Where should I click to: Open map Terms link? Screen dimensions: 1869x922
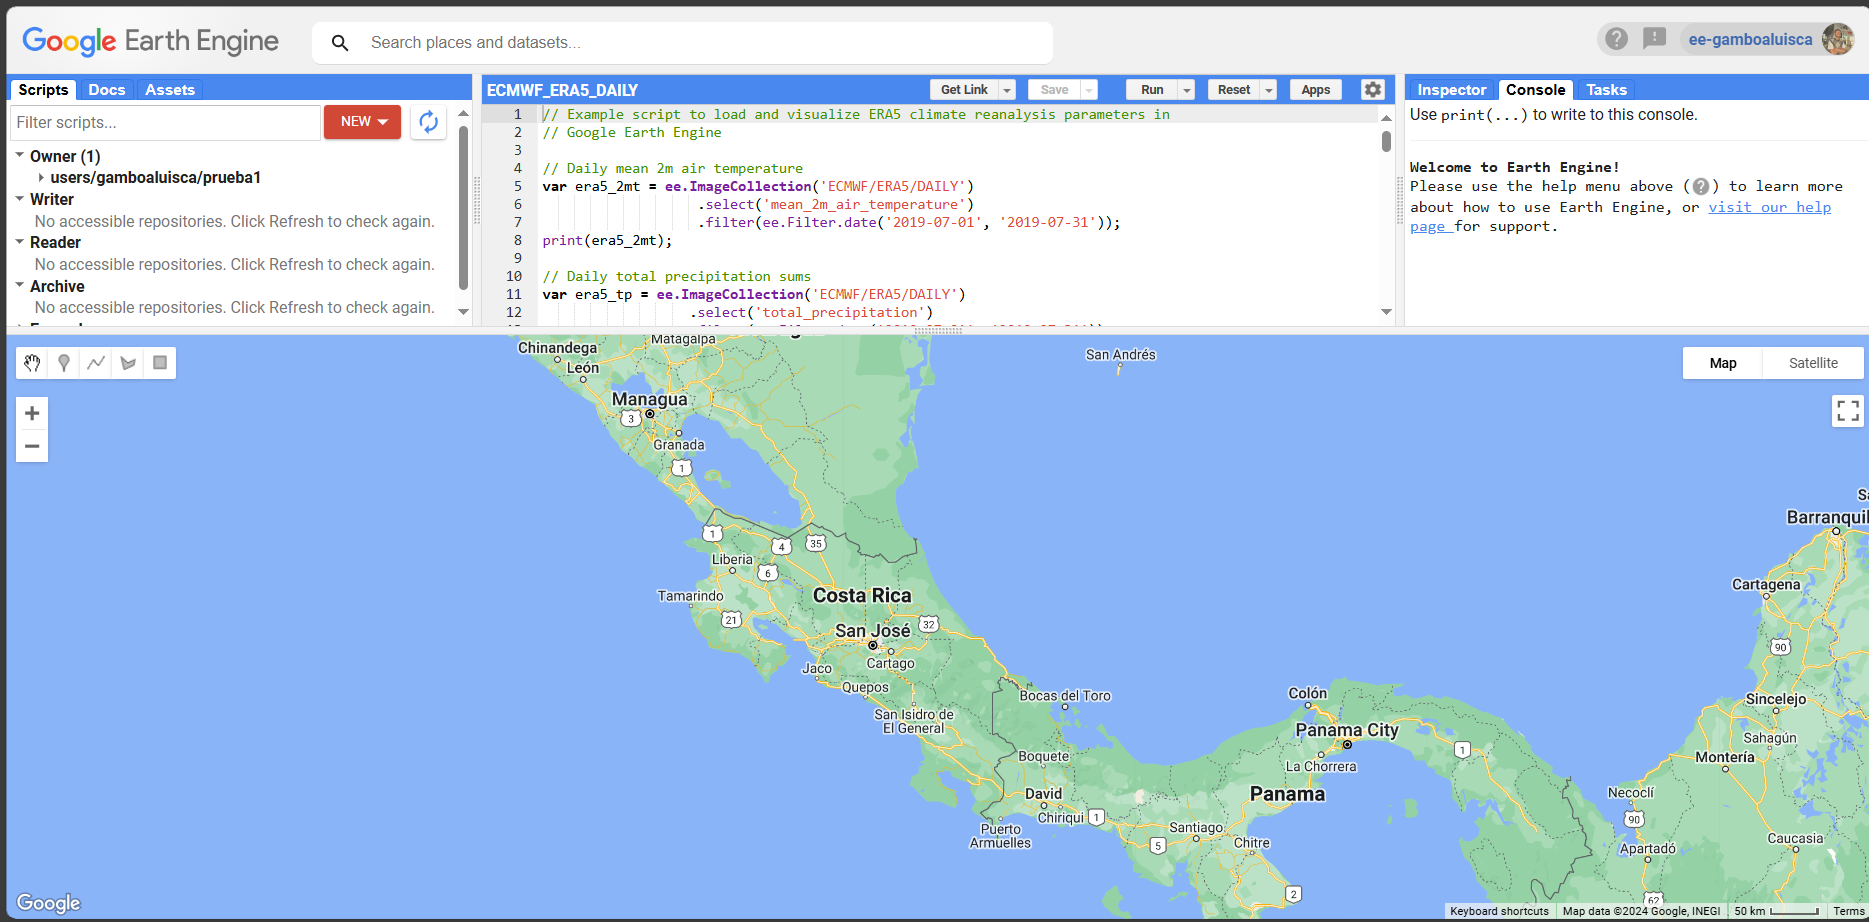coord(1848,911)
